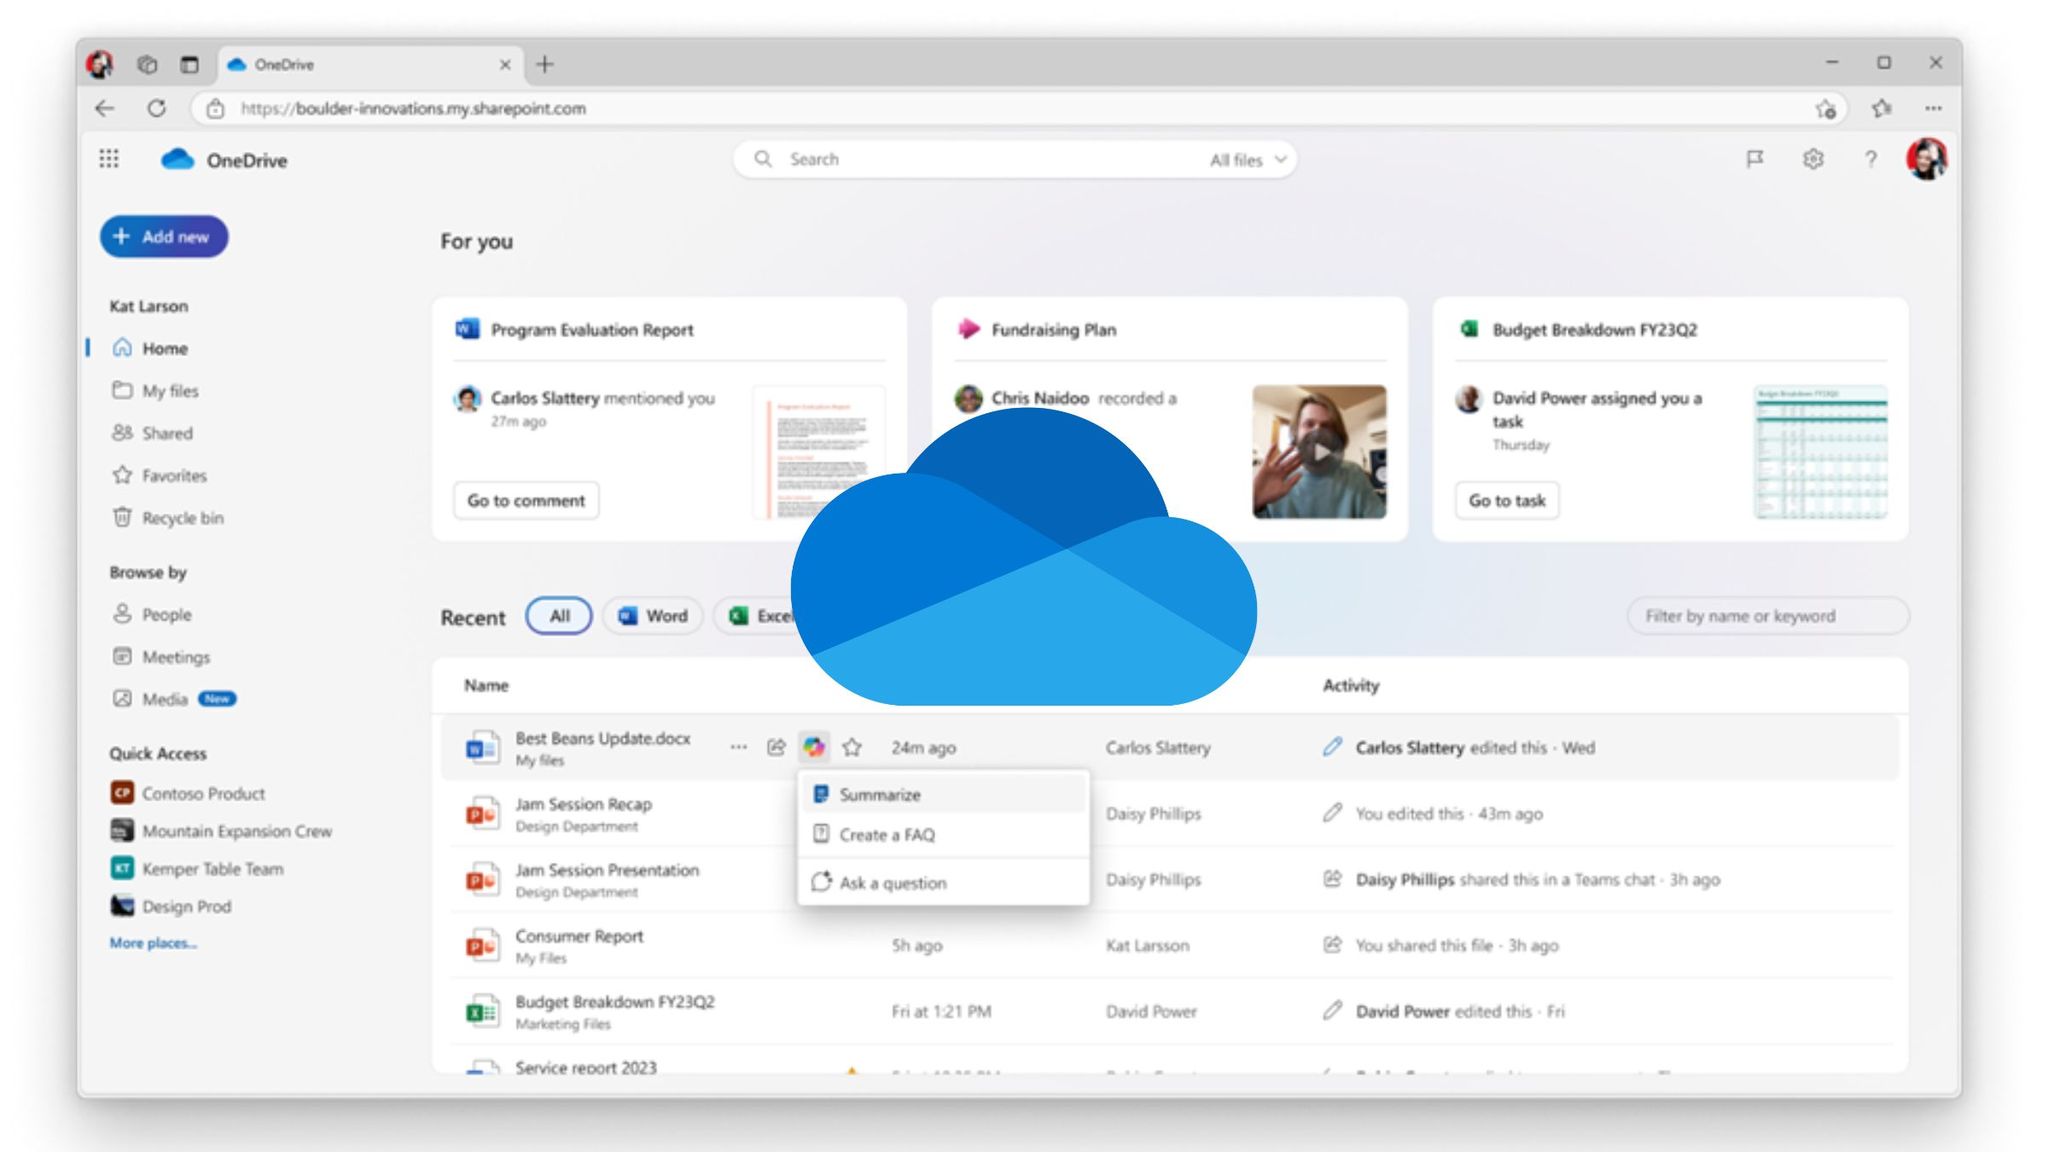Open the Copilot icon on Best Beans Update.docx
The image size is (2048, 1152).
tap(815, 746)
